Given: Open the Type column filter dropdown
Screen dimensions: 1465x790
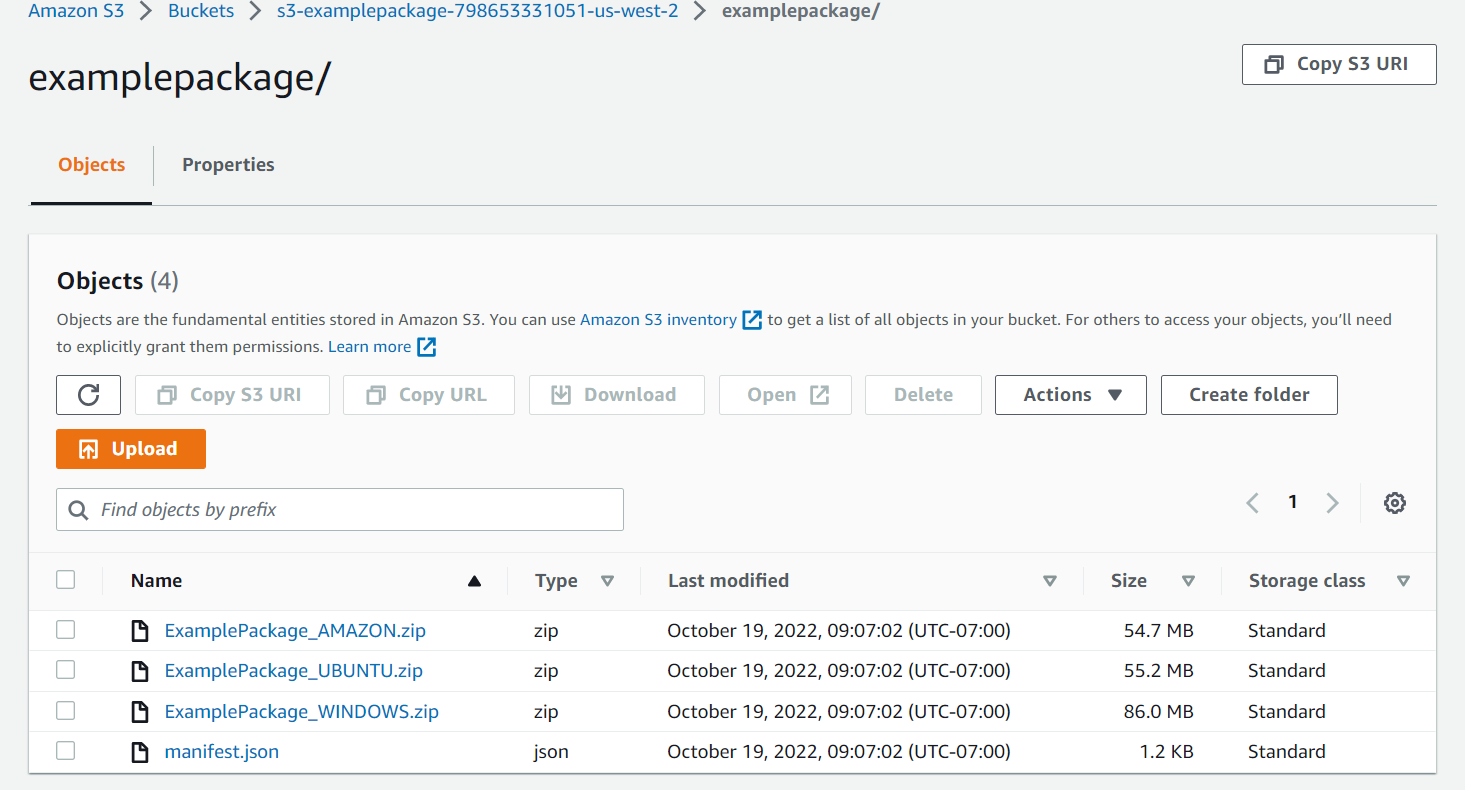Looking at the screenshot, I should point(608,580).
